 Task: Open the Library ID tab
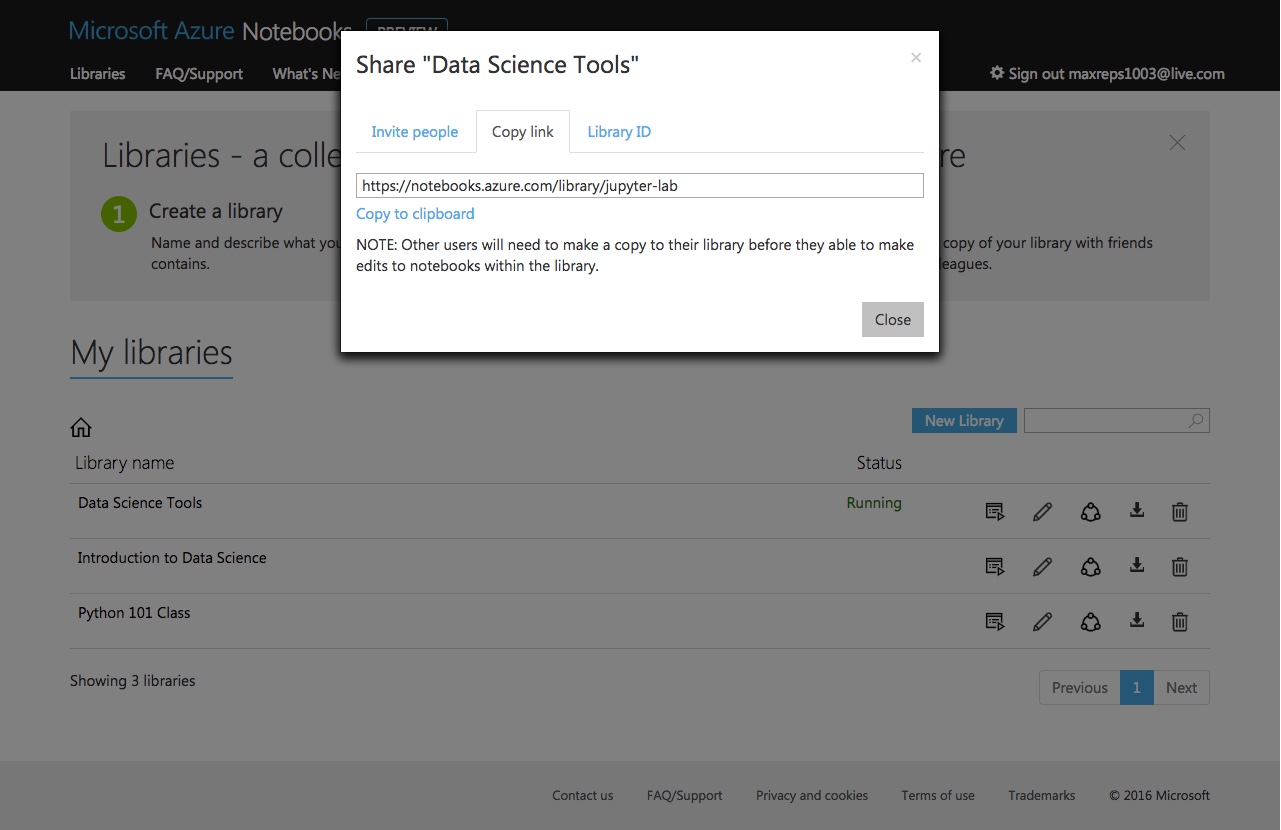point(619,132)
